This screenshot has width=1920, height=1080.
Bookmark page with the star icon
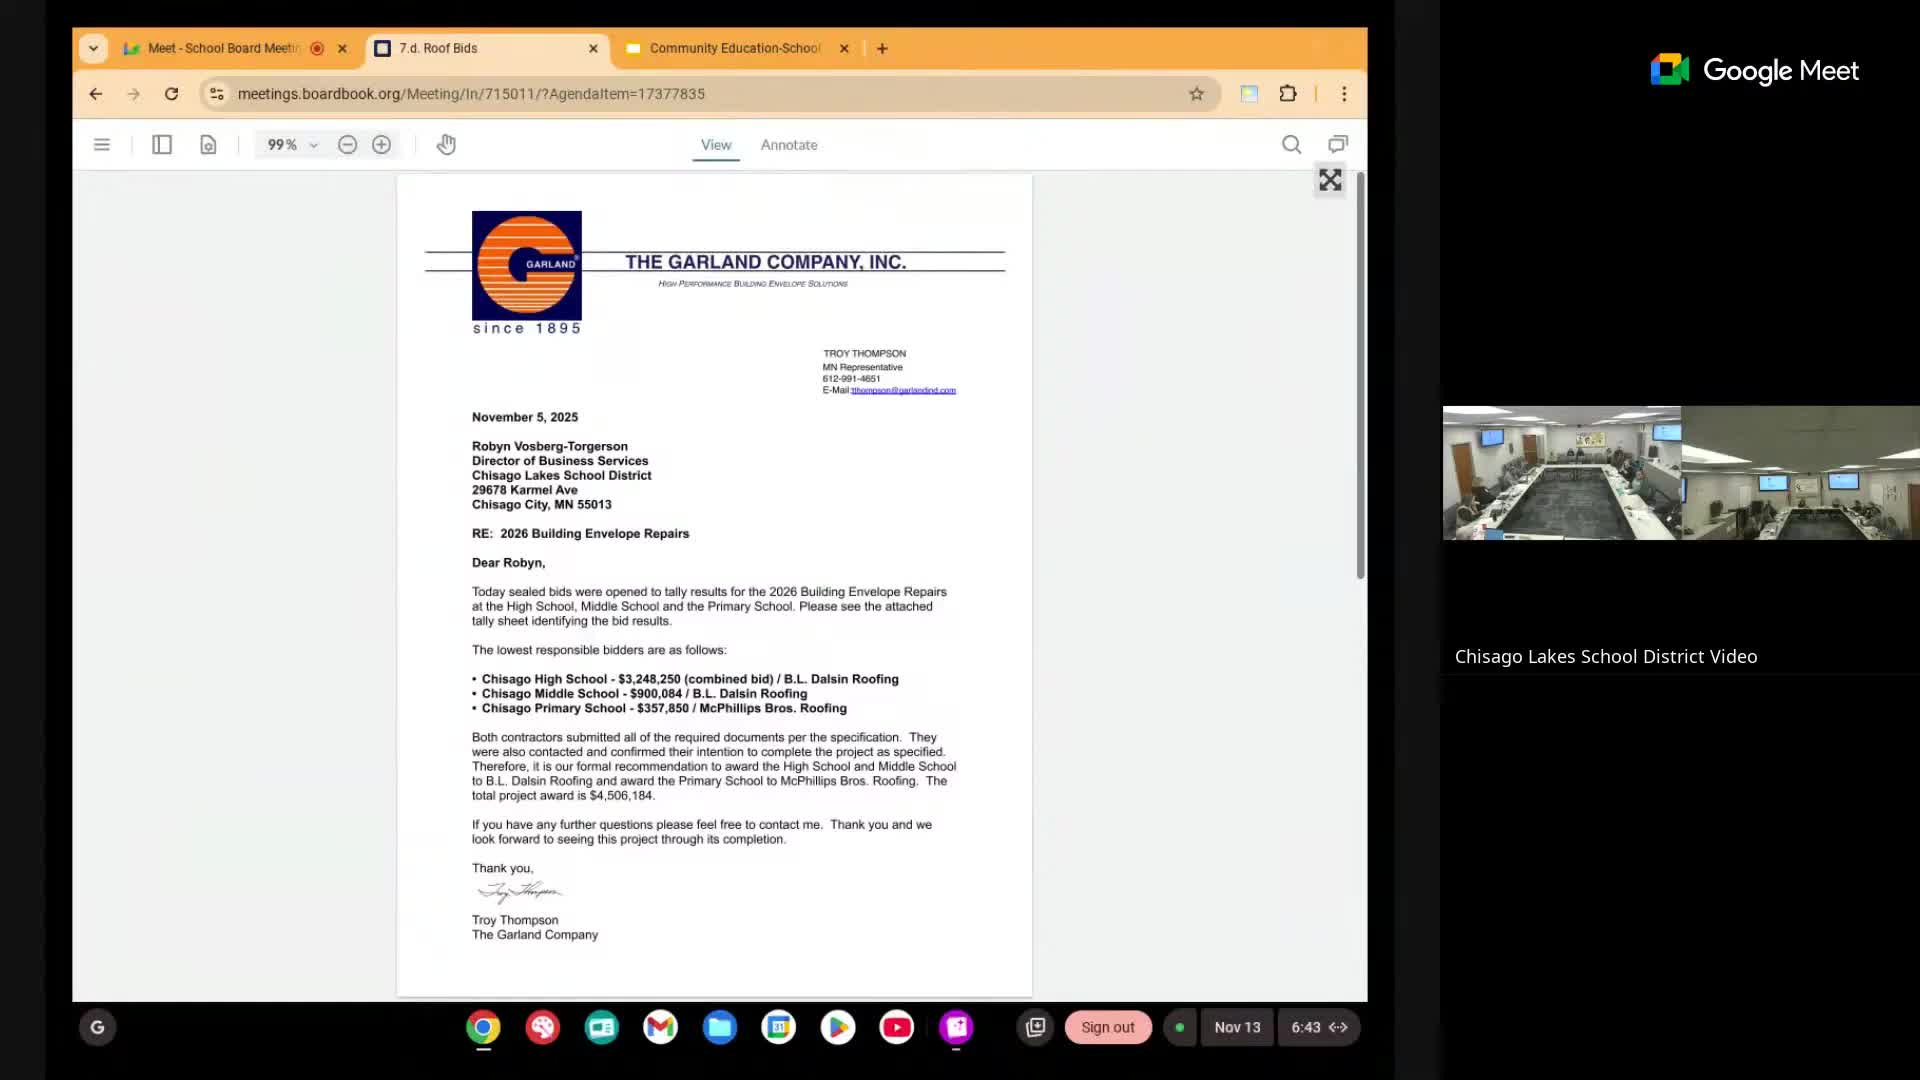1196,94
